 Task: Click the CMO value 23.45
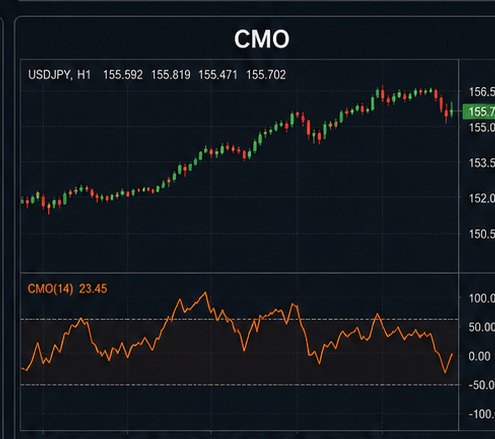[x=93, y=289]
